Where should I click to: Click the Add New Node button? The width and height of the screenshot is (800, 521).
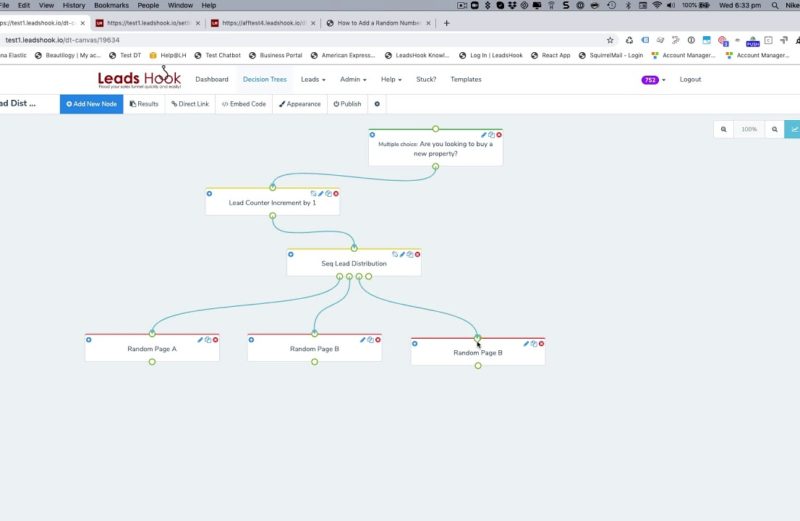(91, 104)
